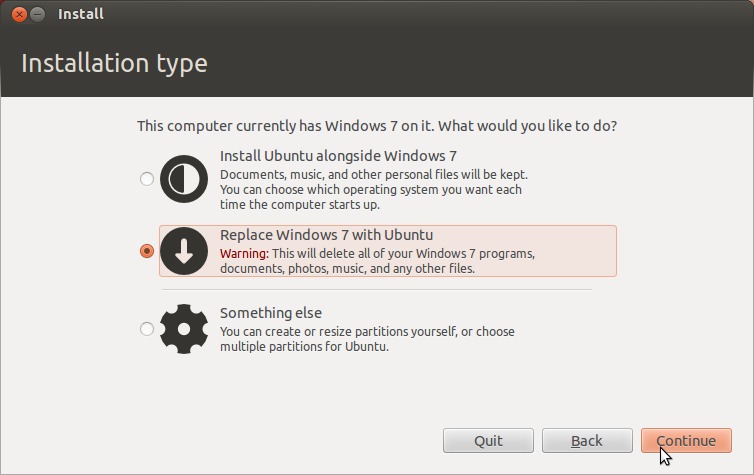Click the 'Documents, music' files kept description
754x475 pixels.
point(374,189)
